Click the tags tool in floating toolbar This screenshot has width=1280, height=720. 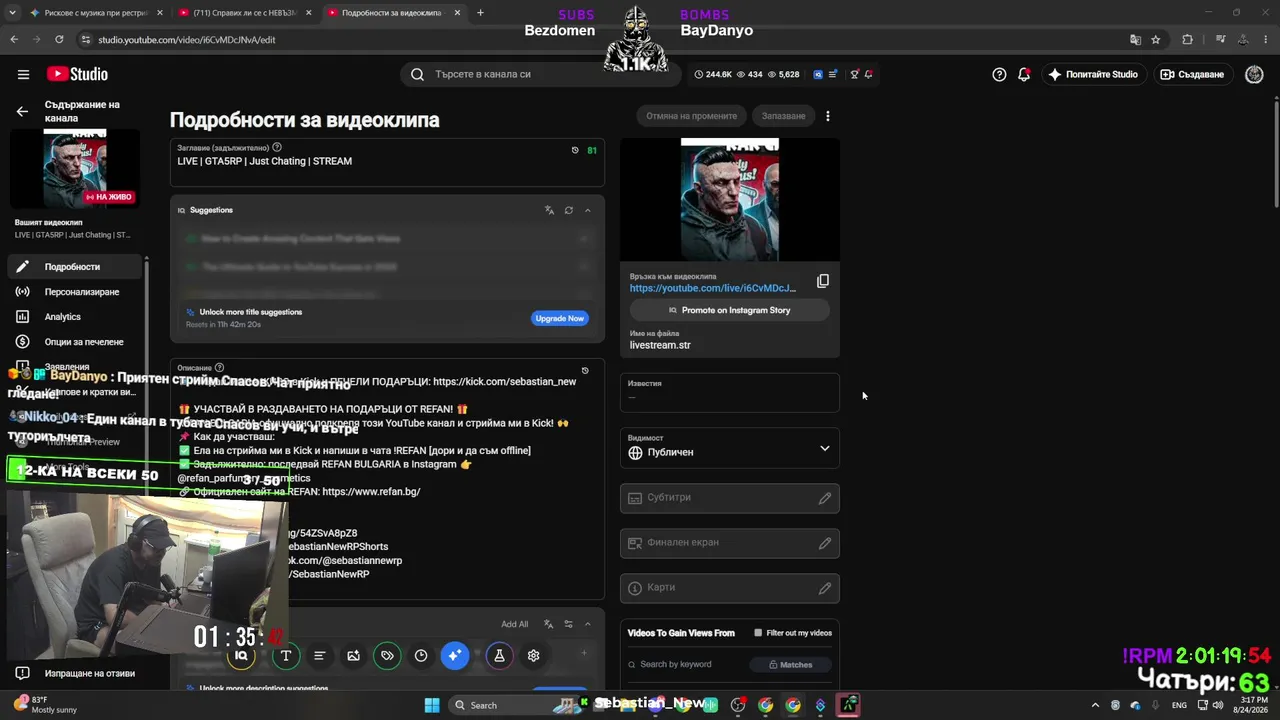387,656
